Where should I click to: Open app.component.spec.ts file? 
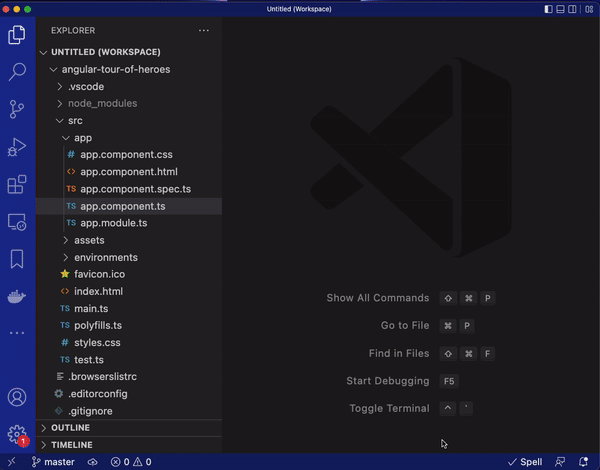129,189
